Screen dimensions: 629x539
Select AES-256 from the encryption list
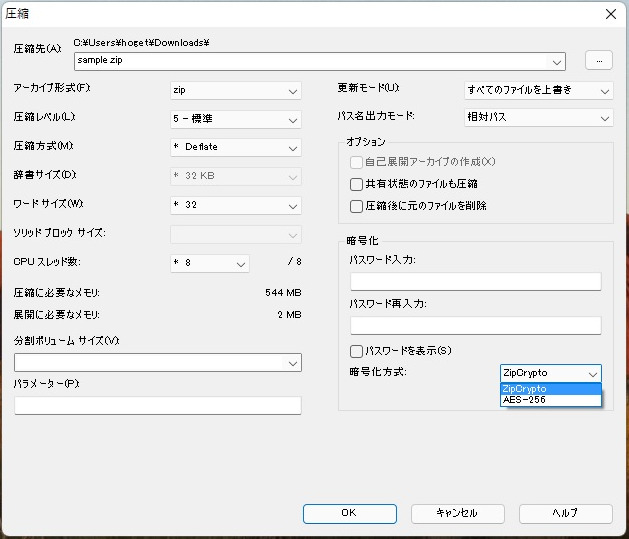[551, 400]
